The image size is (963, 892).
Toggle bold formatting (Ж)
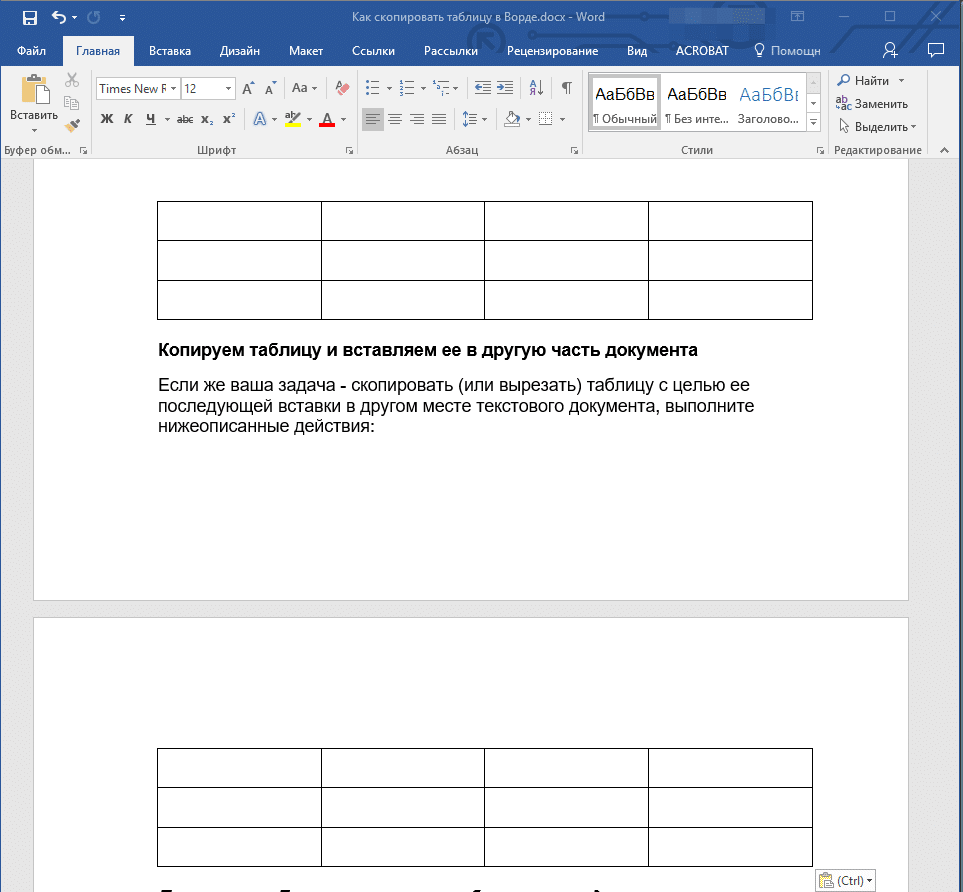106,118
